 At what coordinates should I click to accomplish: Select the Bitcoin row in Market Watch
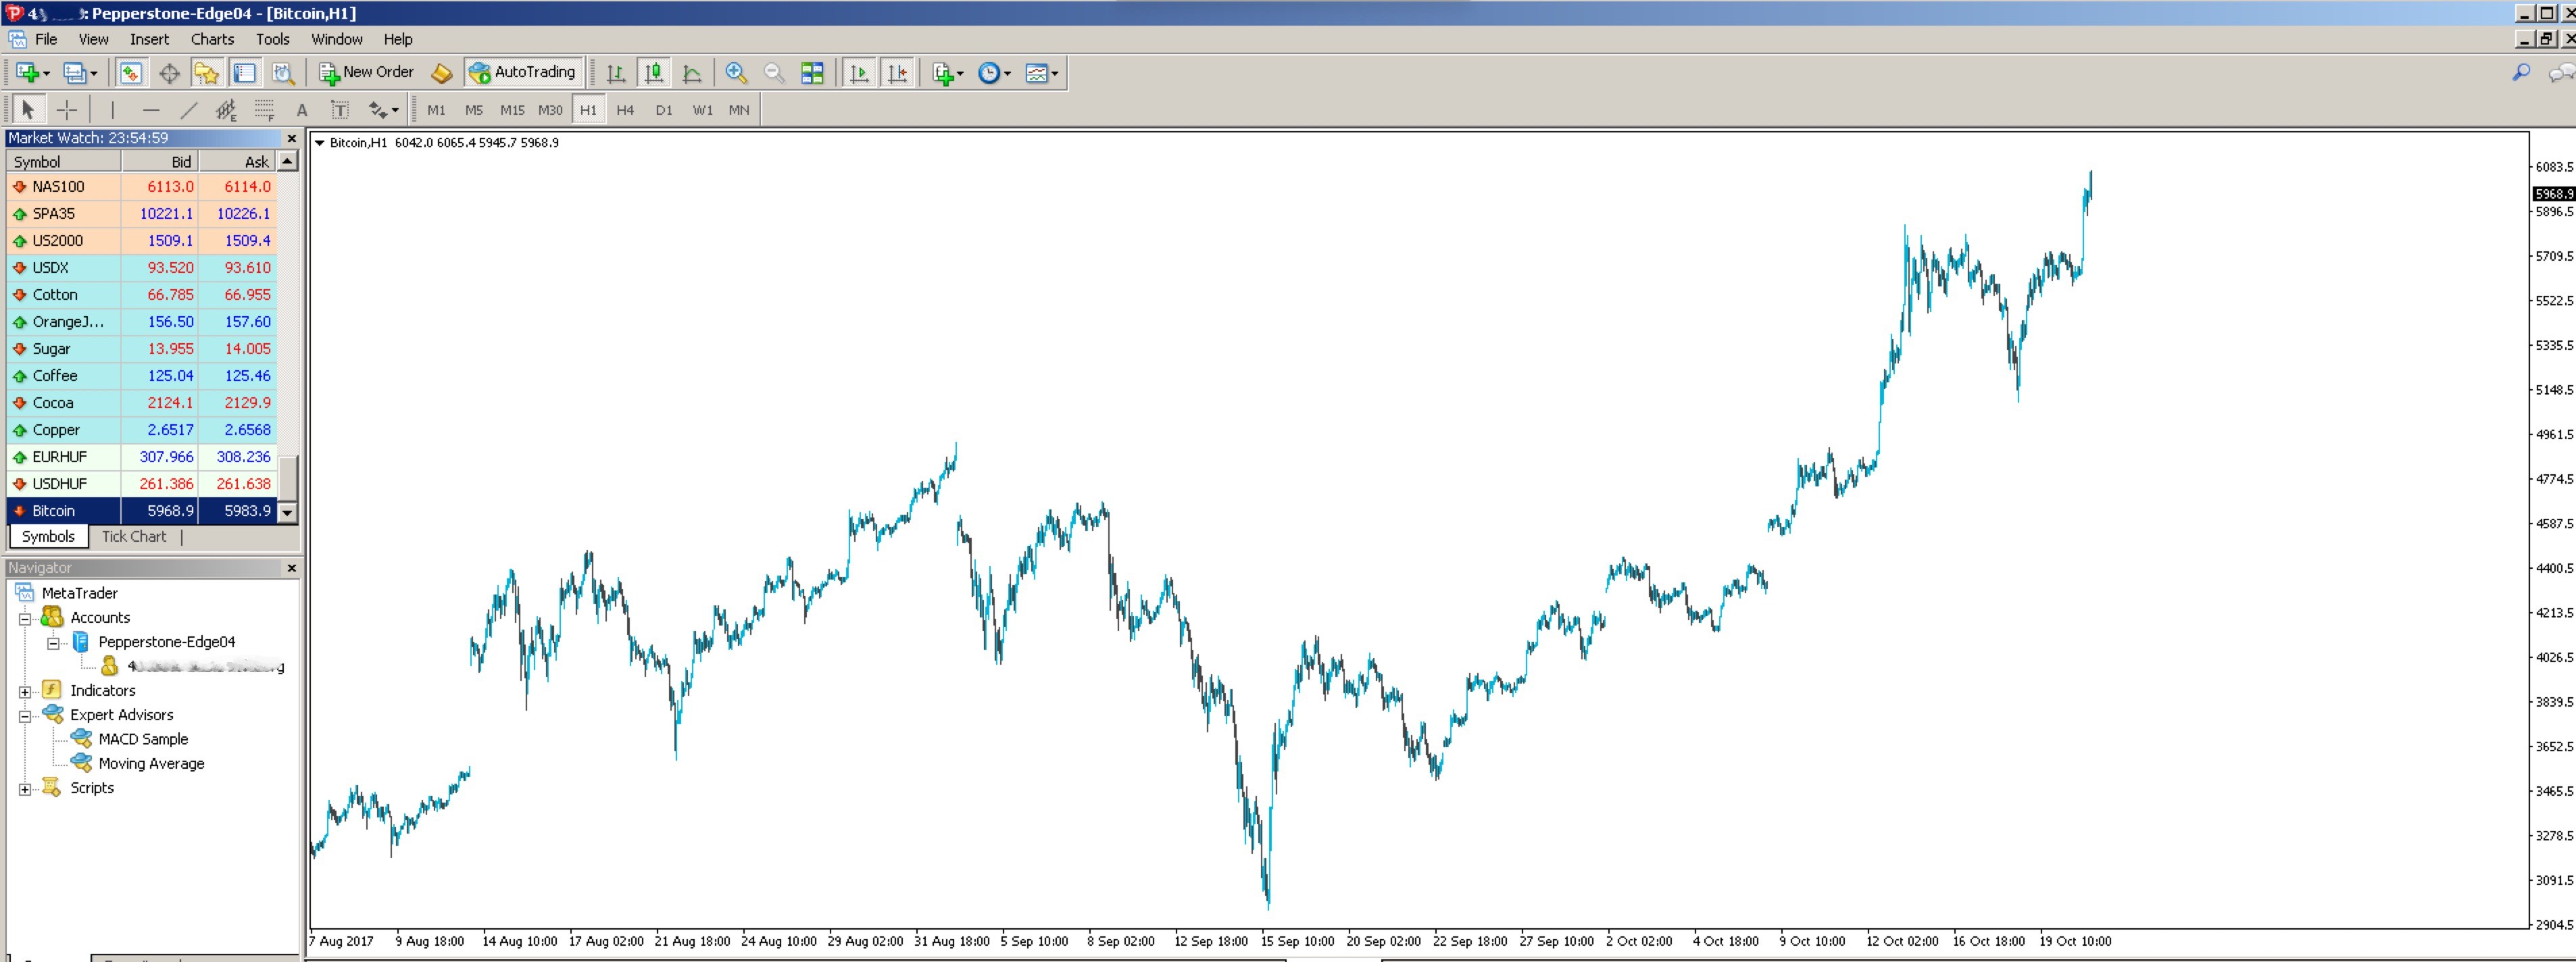click(142, 511)
